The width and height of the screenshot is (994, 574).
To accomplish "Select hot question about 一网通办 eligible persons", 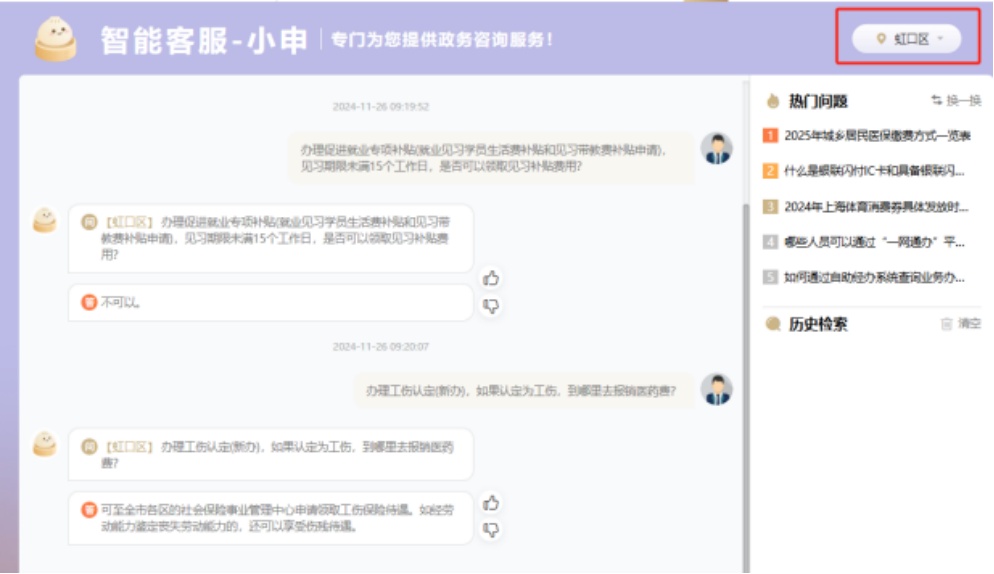I will (874, 242).
